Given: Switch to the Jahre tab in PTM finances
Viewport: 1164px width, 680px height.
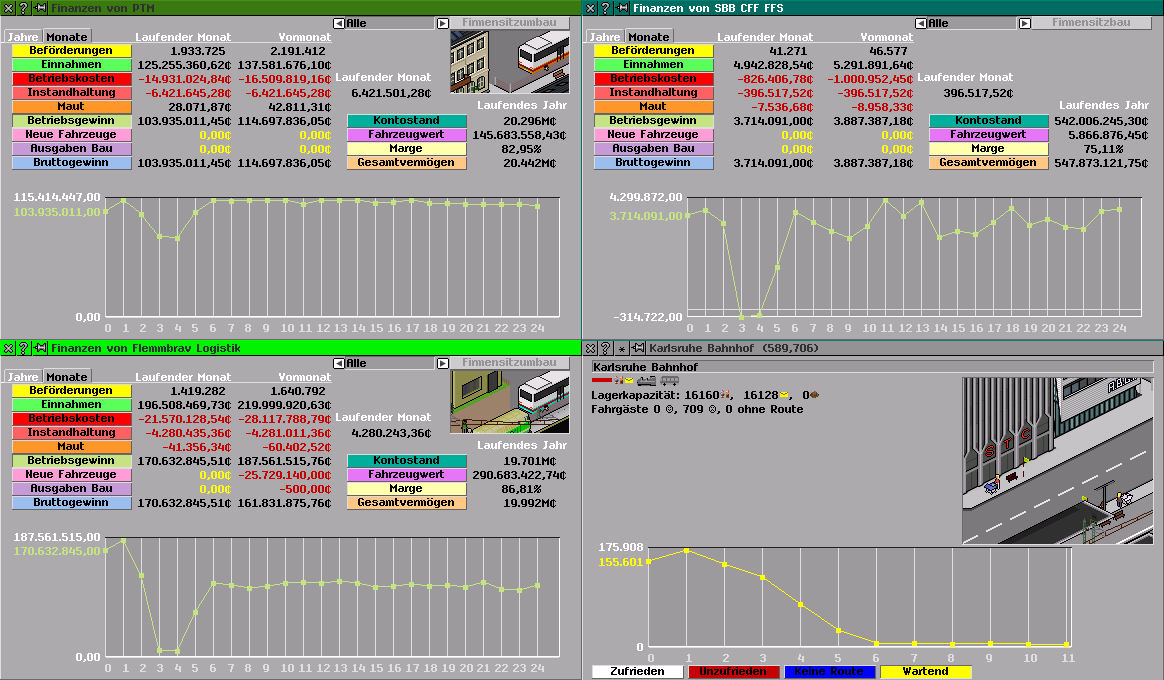Looking at the screenshot, I should coord(20,37).
